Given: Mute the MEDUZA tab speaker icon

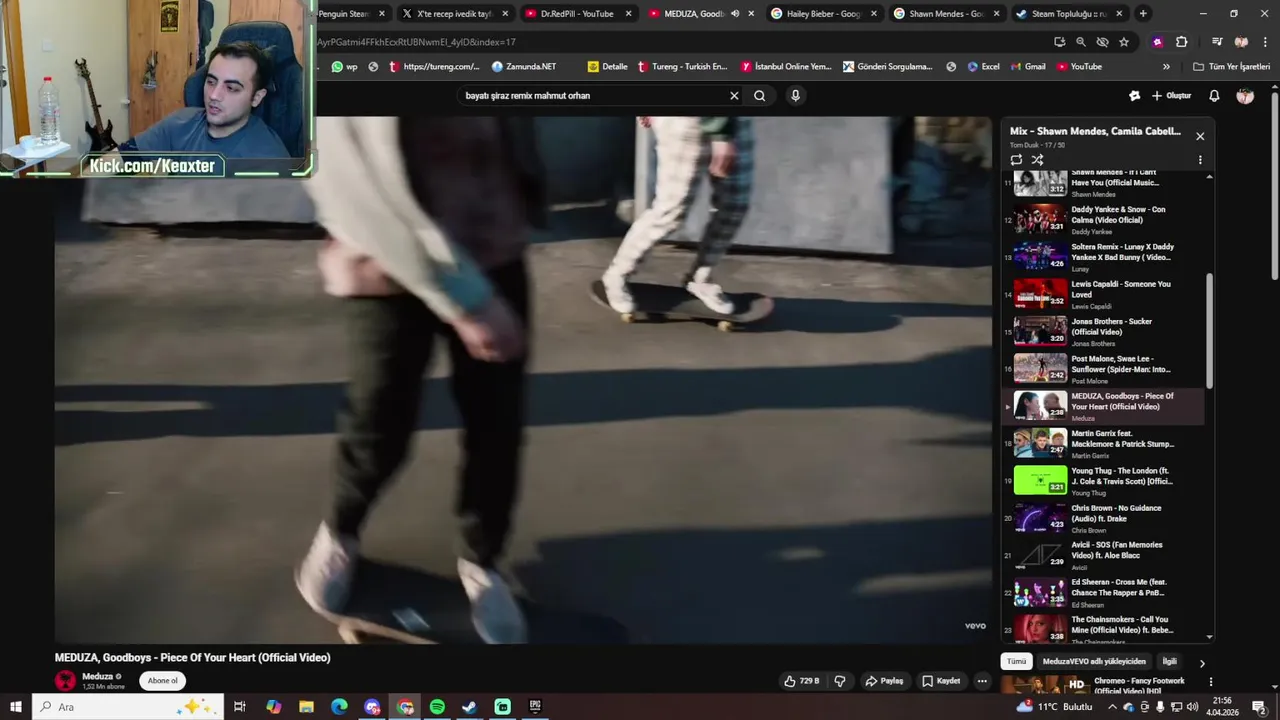Looking at the screenshot, I should click(x=735, y=14).
